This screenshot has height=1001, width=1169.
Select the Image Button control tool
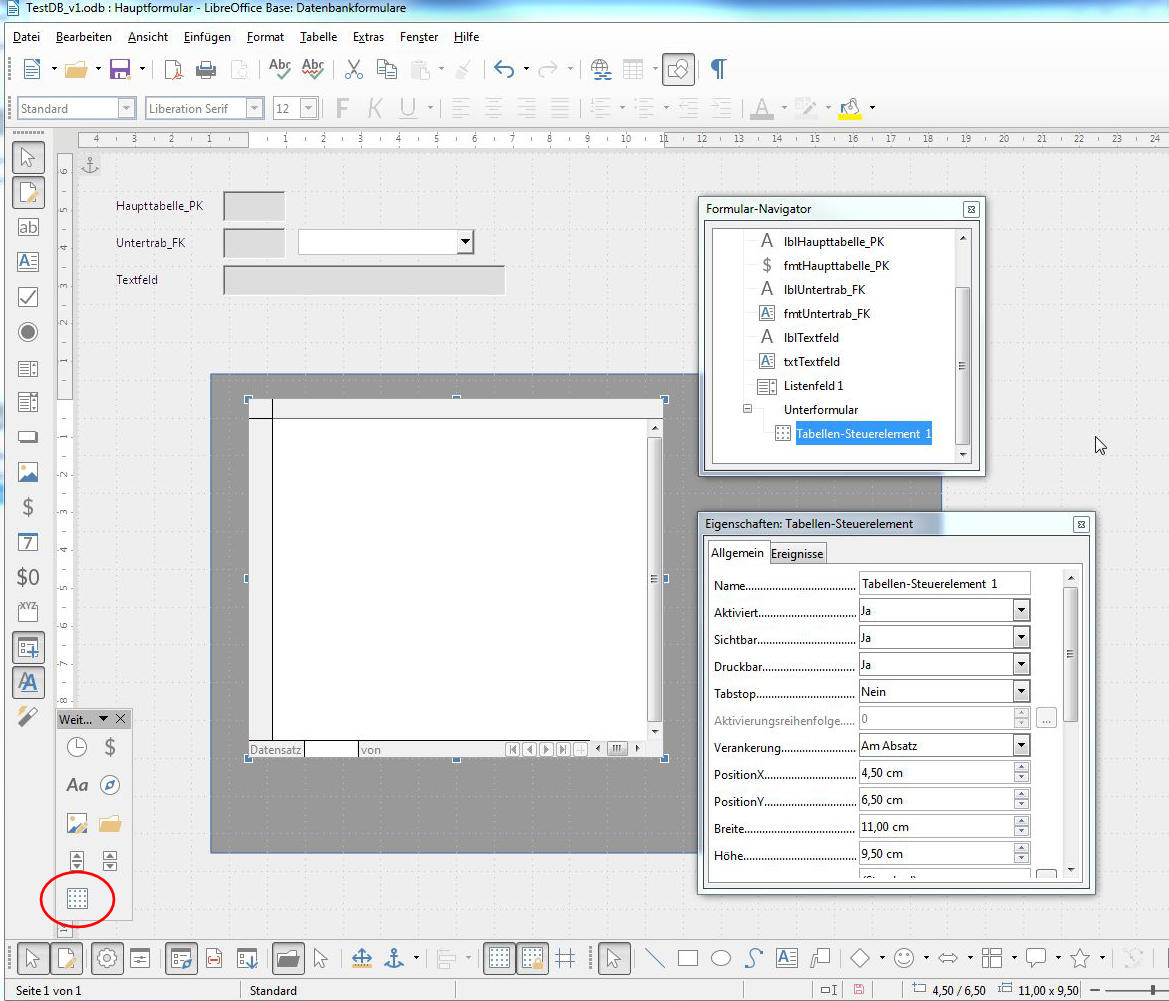coord(28,472)
